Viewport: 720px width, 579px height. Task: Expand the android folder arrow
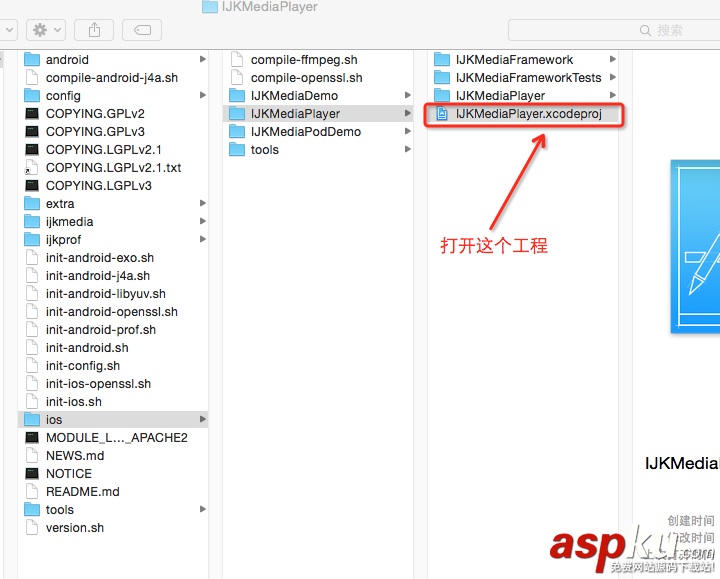coord(202,59)
